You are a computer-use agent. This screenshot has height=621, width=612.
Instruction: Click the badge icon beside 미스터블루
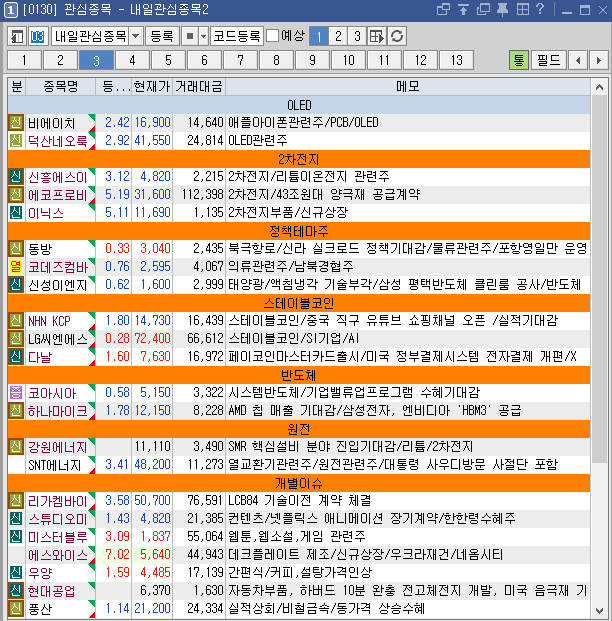(16, 537)
